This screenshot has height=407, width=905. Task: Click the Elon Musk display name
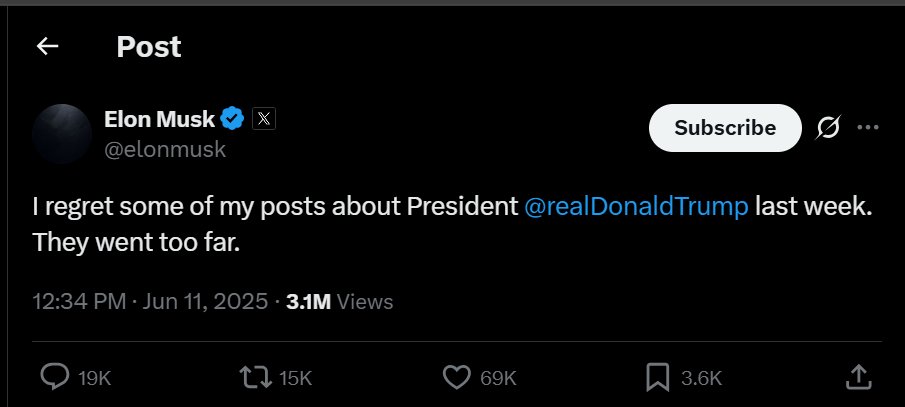(x=159, y=119)
